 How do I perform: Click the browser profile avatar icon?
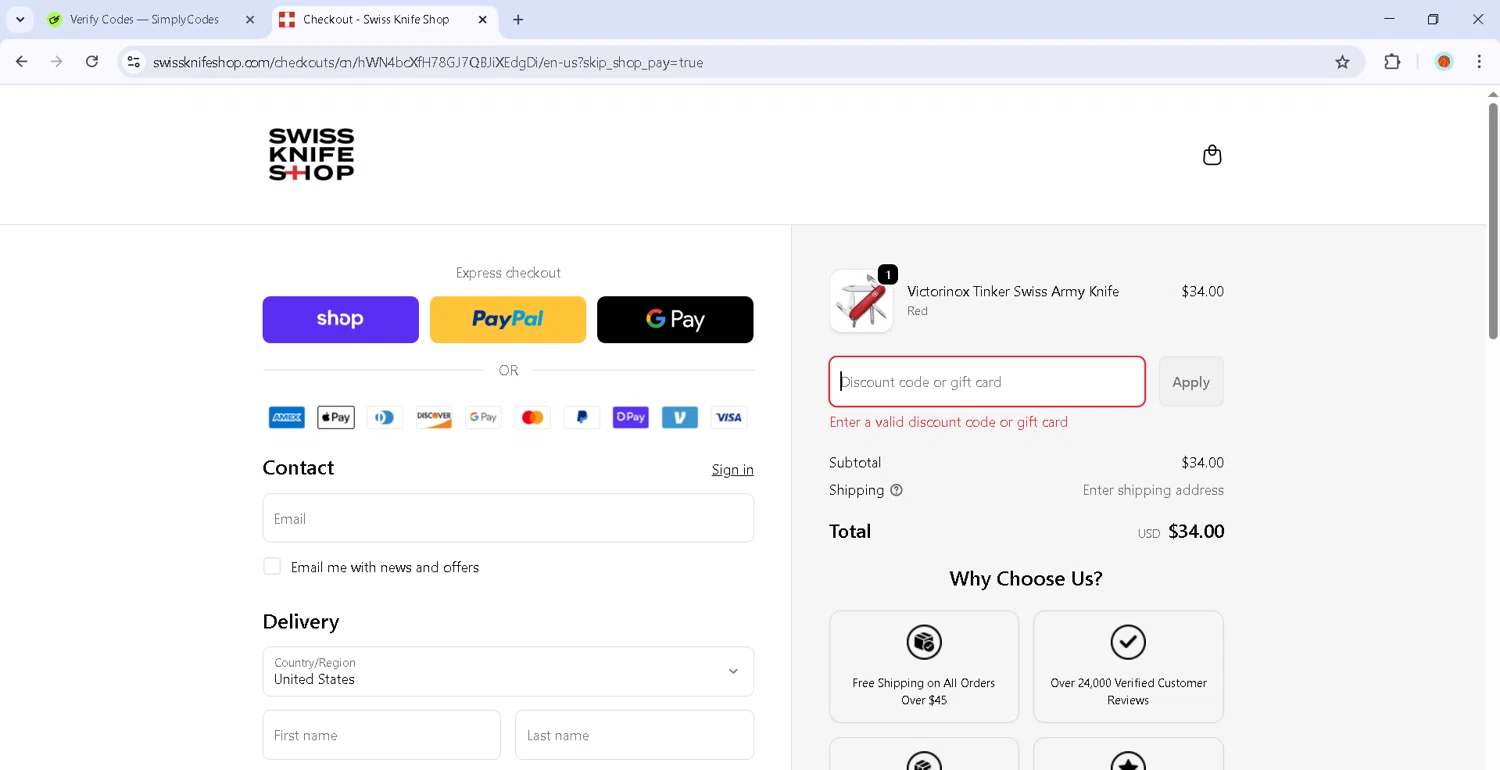[x=1443, y=62]
